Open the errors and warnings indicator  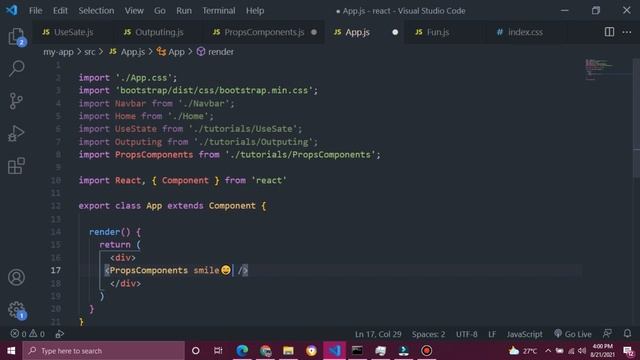pos(27,334)
